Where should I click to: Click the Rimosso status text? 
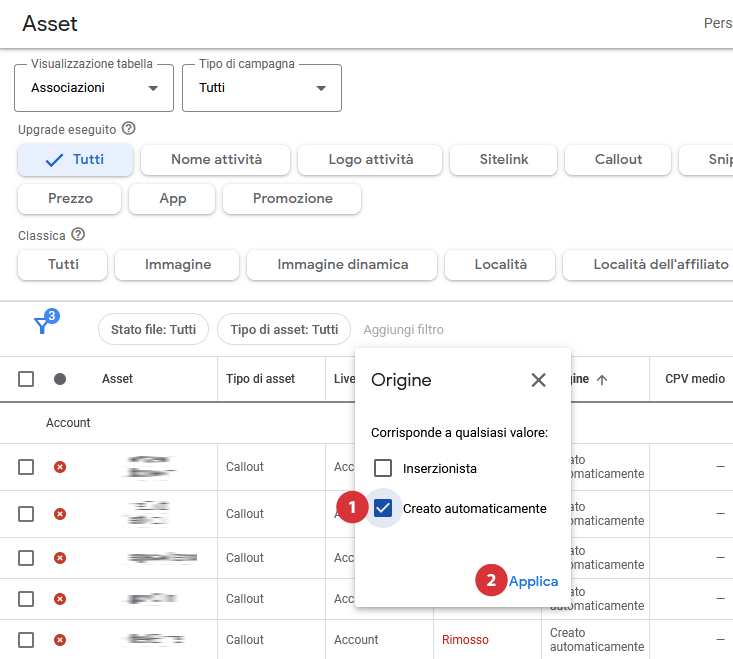[465, 640]
